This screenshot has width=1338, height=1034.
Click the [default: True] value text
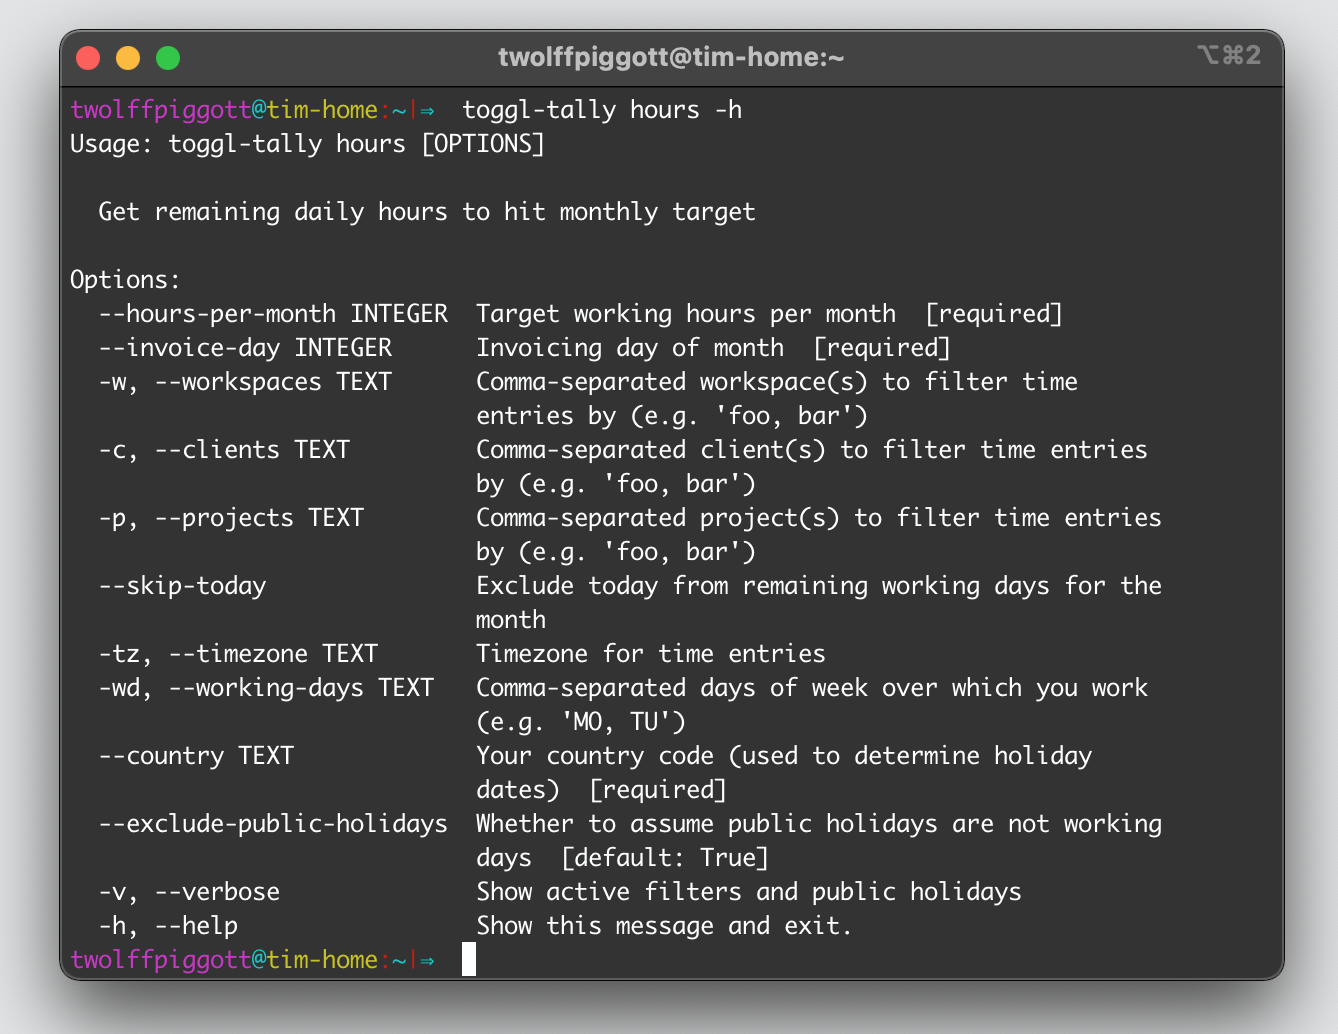coord(663,857)
